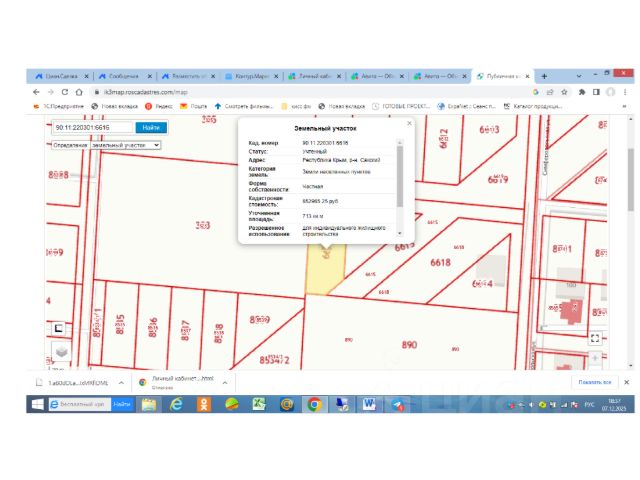This screenshot has height=480, width=640.
Task: Open the extensions puzzle icon
Action: pyautogui.click(x=582, y=92)
